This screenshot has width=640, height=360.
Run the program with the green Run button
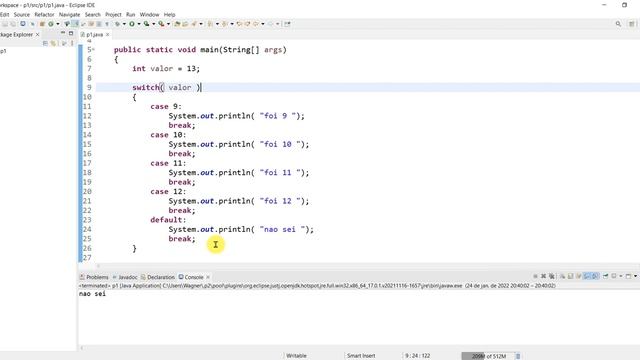(x=132, y=24)
